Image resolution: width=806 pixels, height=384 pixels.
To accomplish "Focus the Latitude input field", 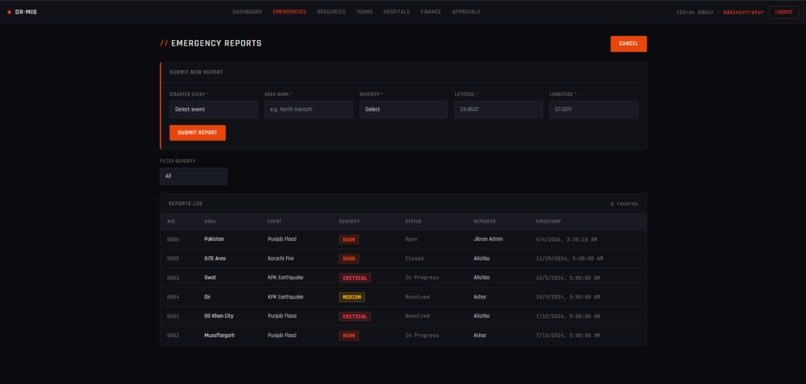I will pyautogui.click(x=498, y=109).
